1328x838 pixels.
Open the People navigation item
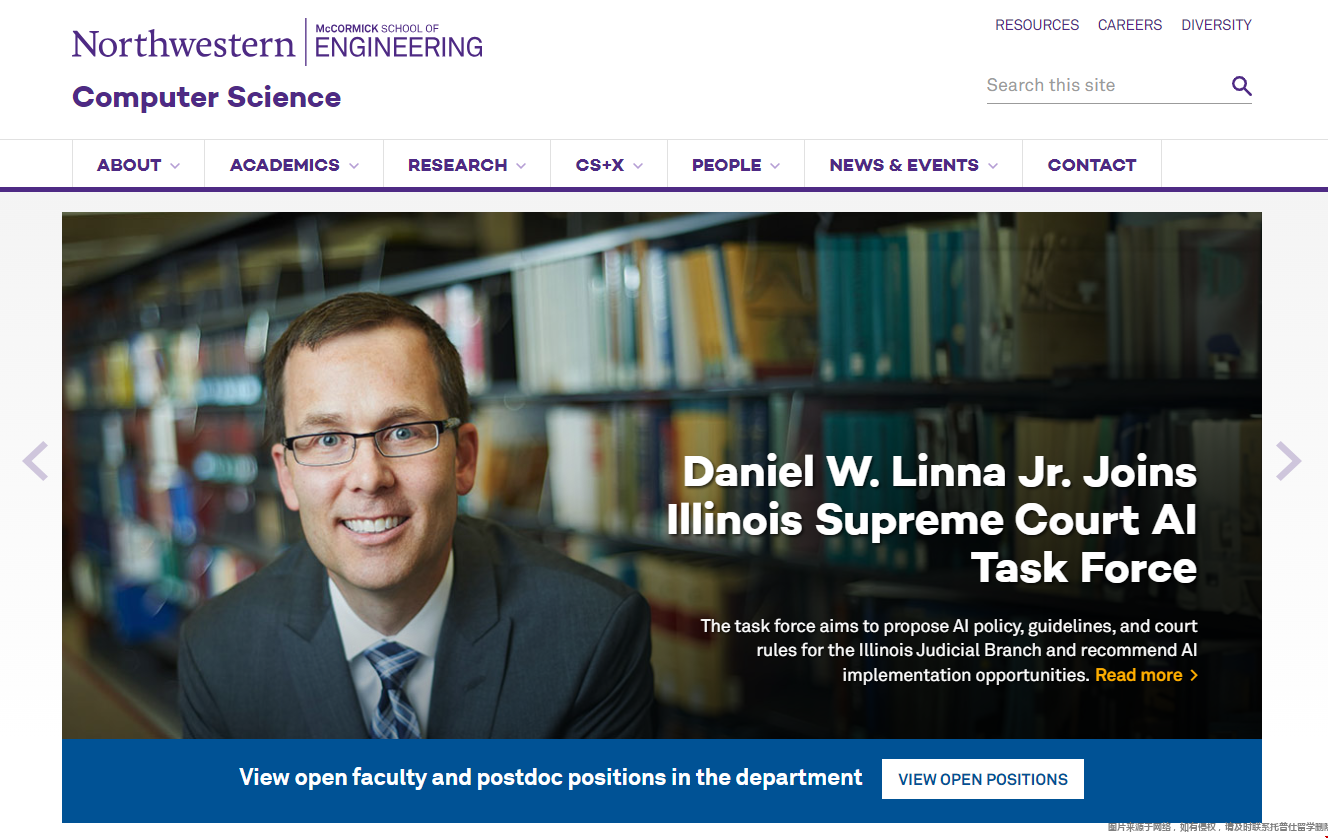[x=727, y=165]
